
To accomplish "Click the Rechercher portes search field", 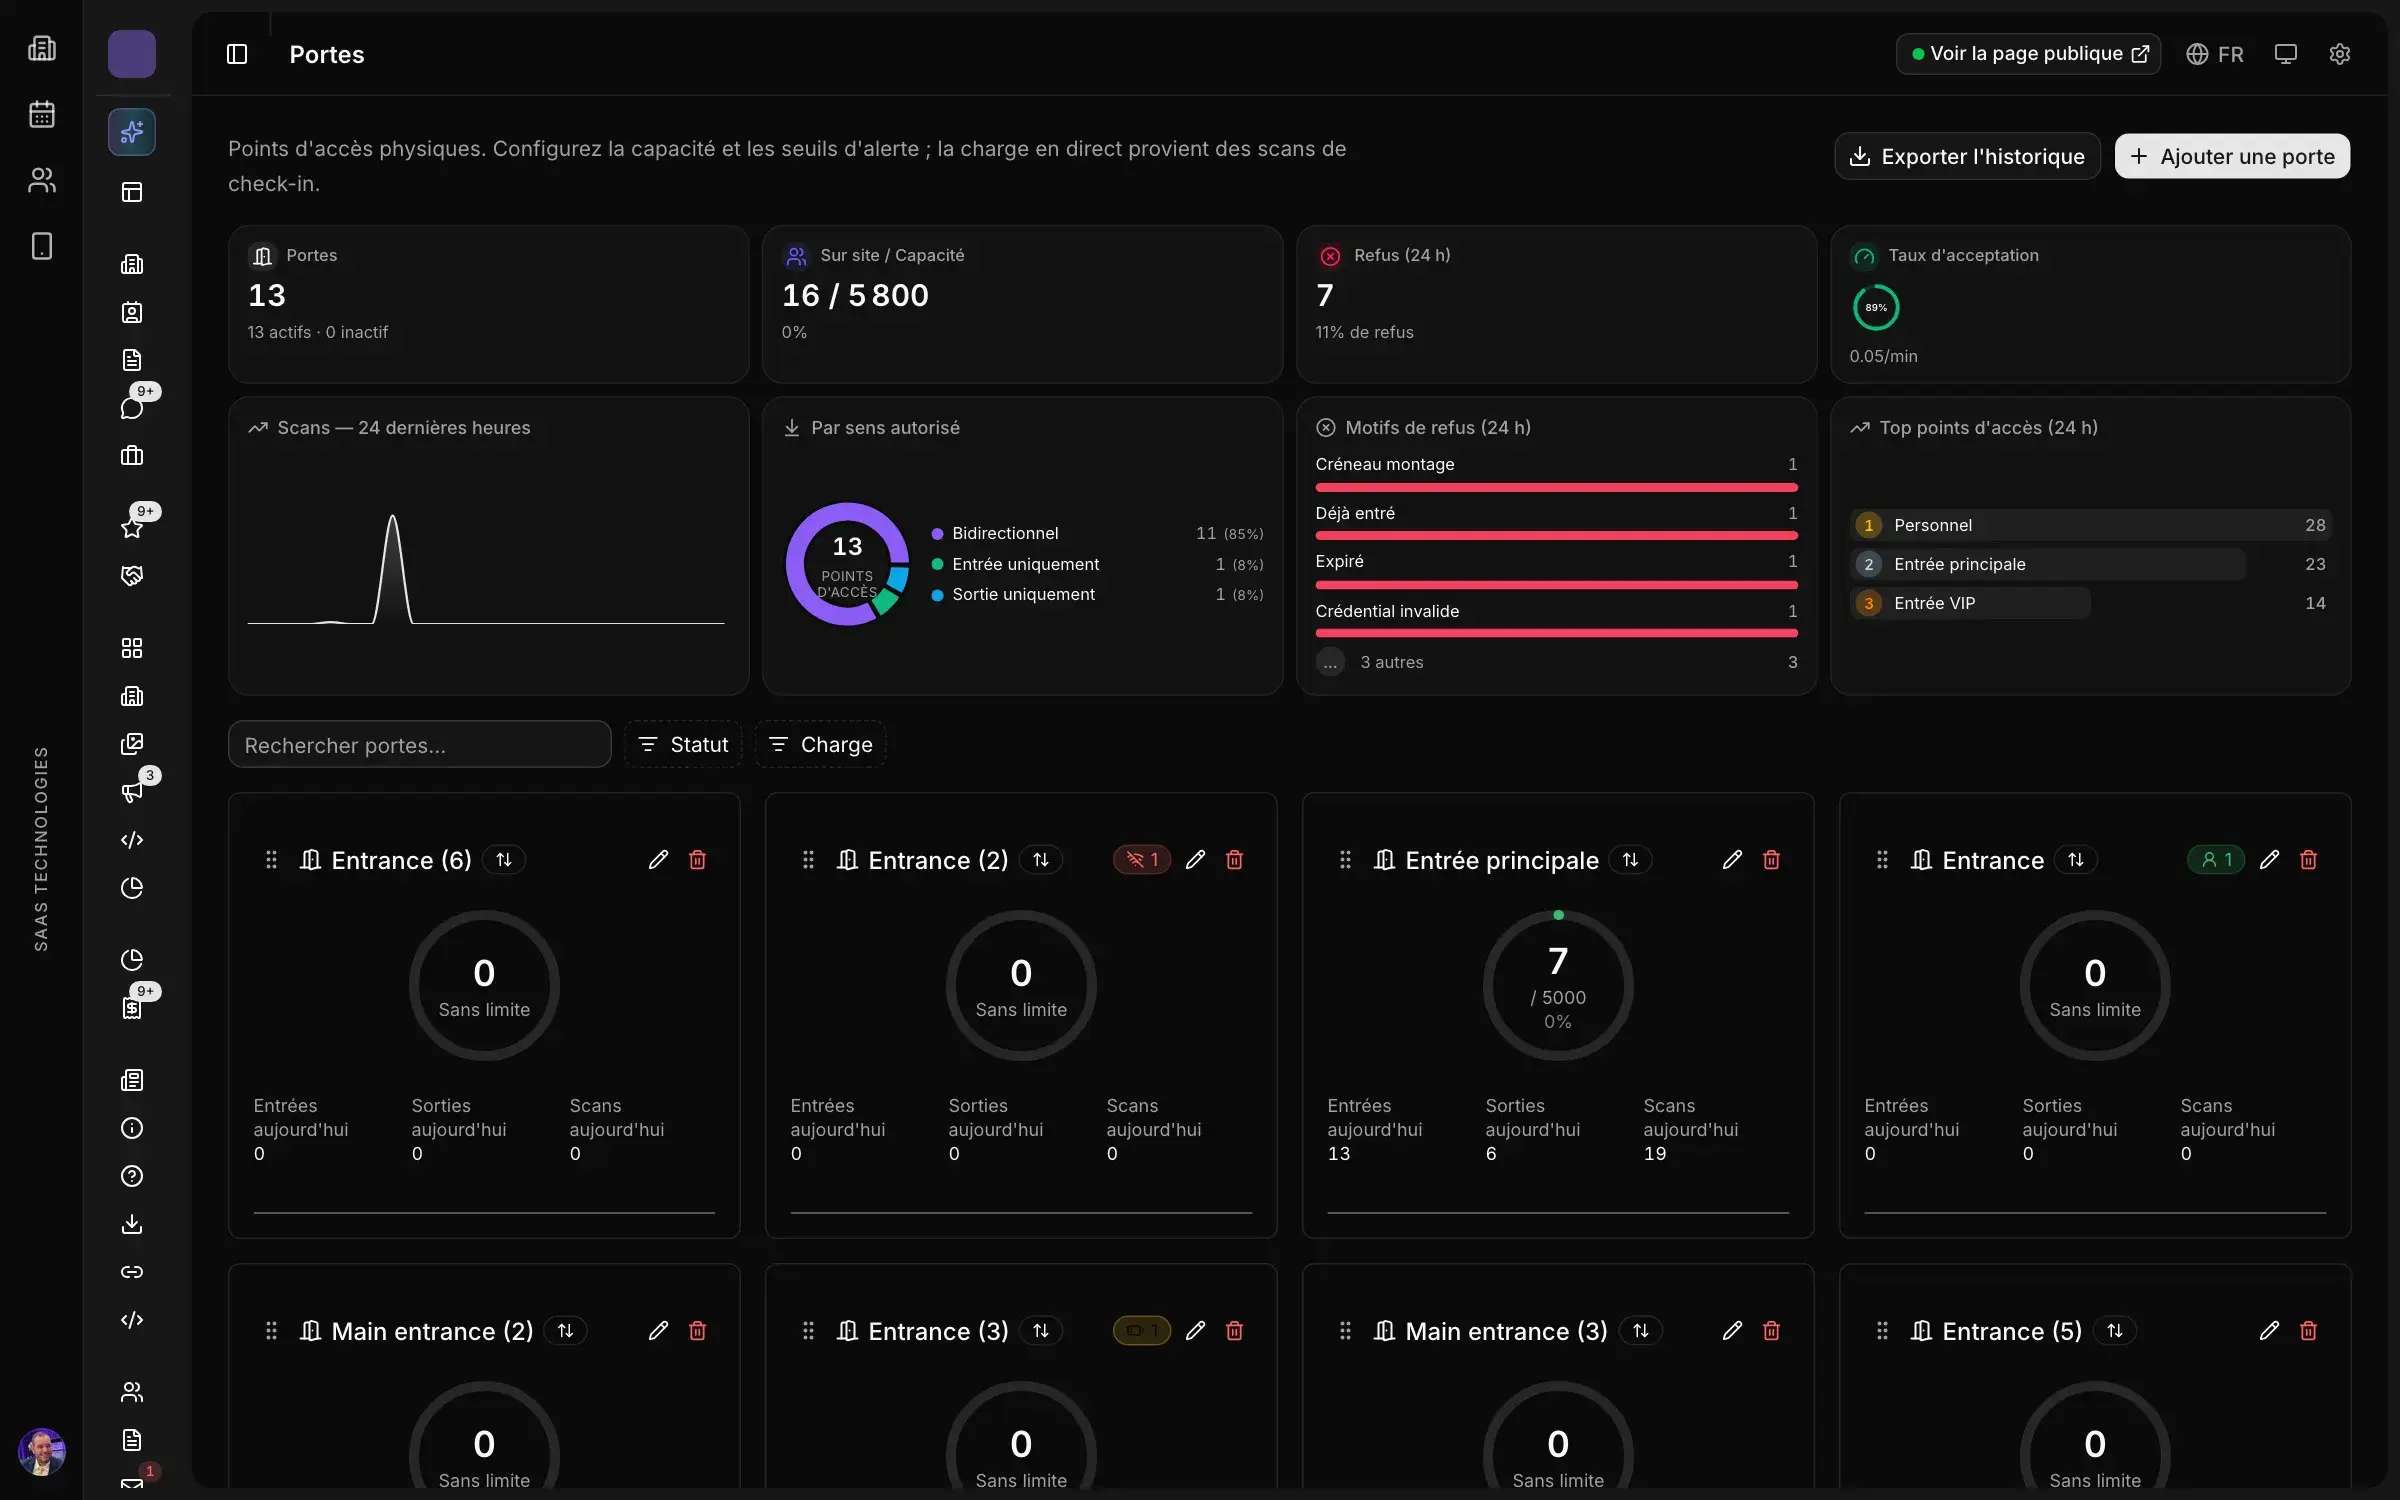I will click(419, 744).
